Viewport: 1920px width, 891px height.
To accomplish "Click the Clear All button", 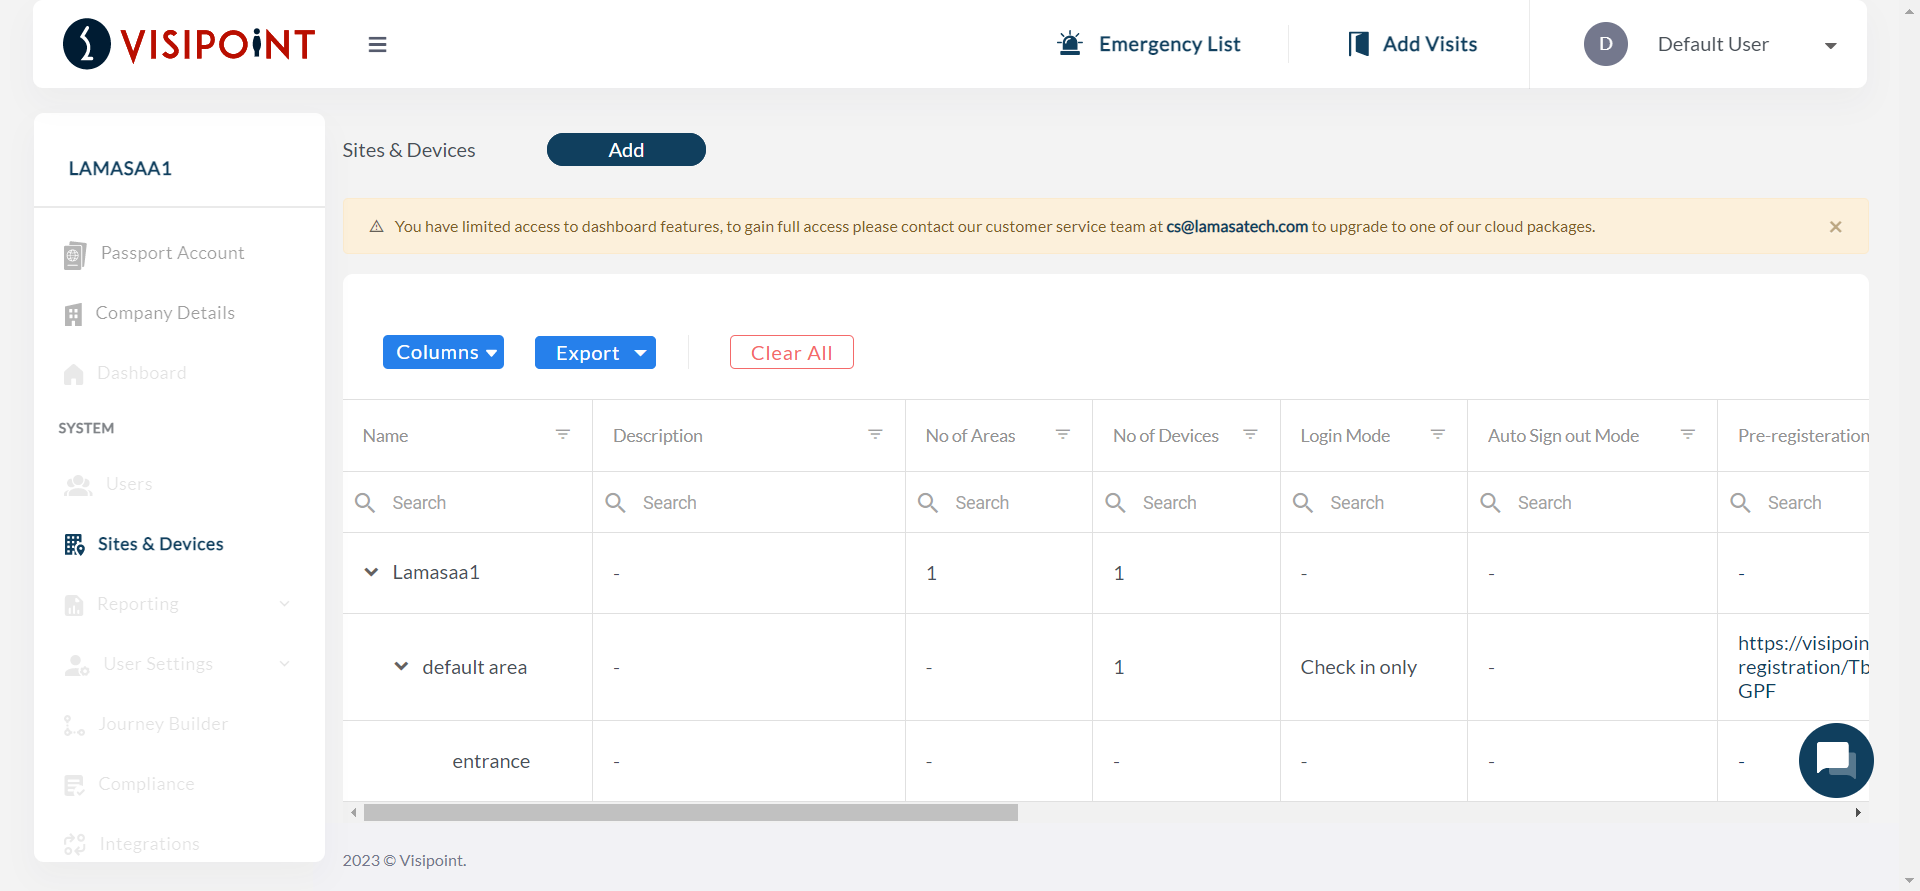I will [x=791, y=353].
